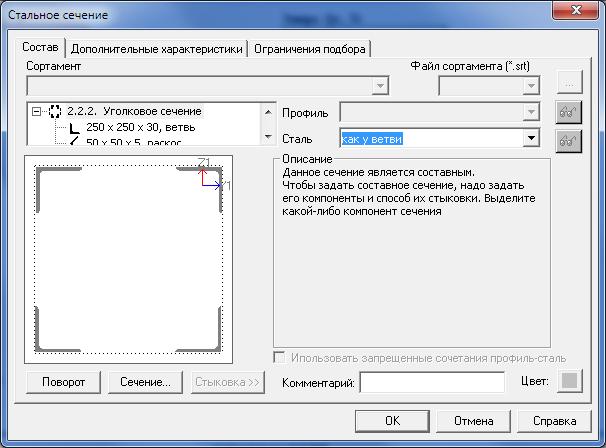Open the Профиль dropdown list

pos(532,112)
